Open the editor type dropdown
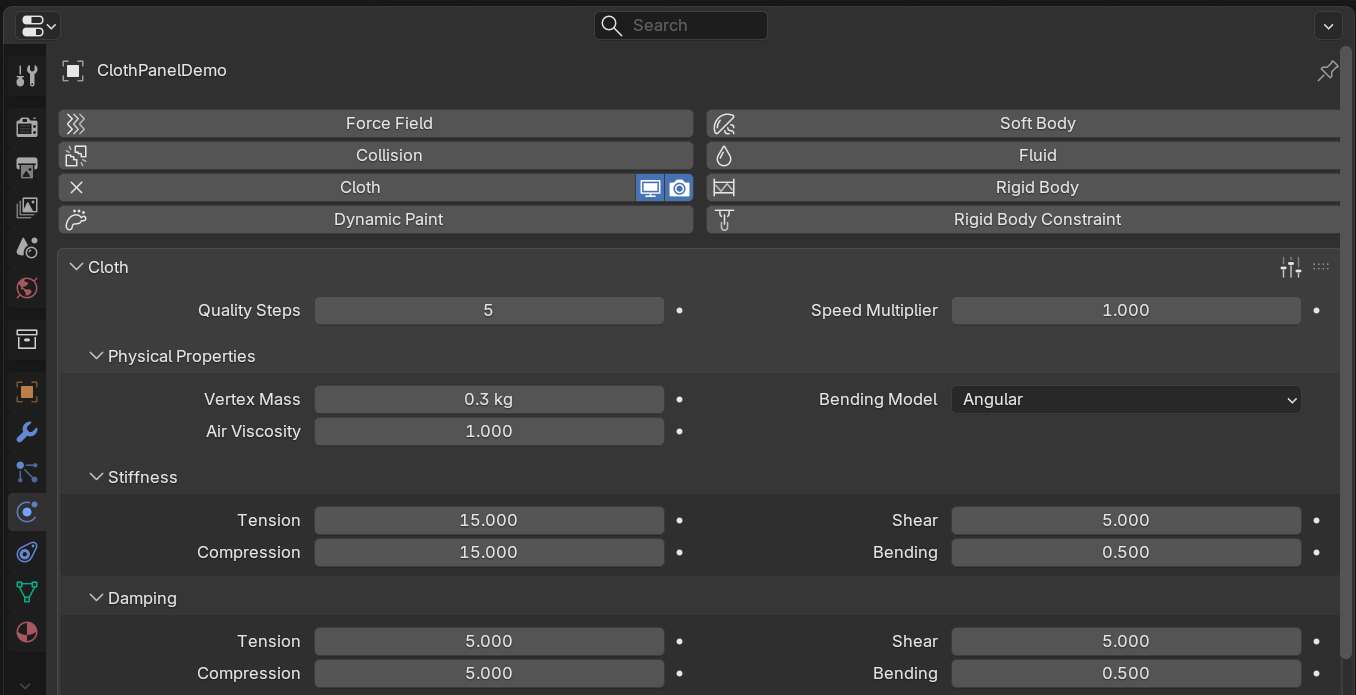Viewport: 1356px width, 695px height. tap(38, 26)
